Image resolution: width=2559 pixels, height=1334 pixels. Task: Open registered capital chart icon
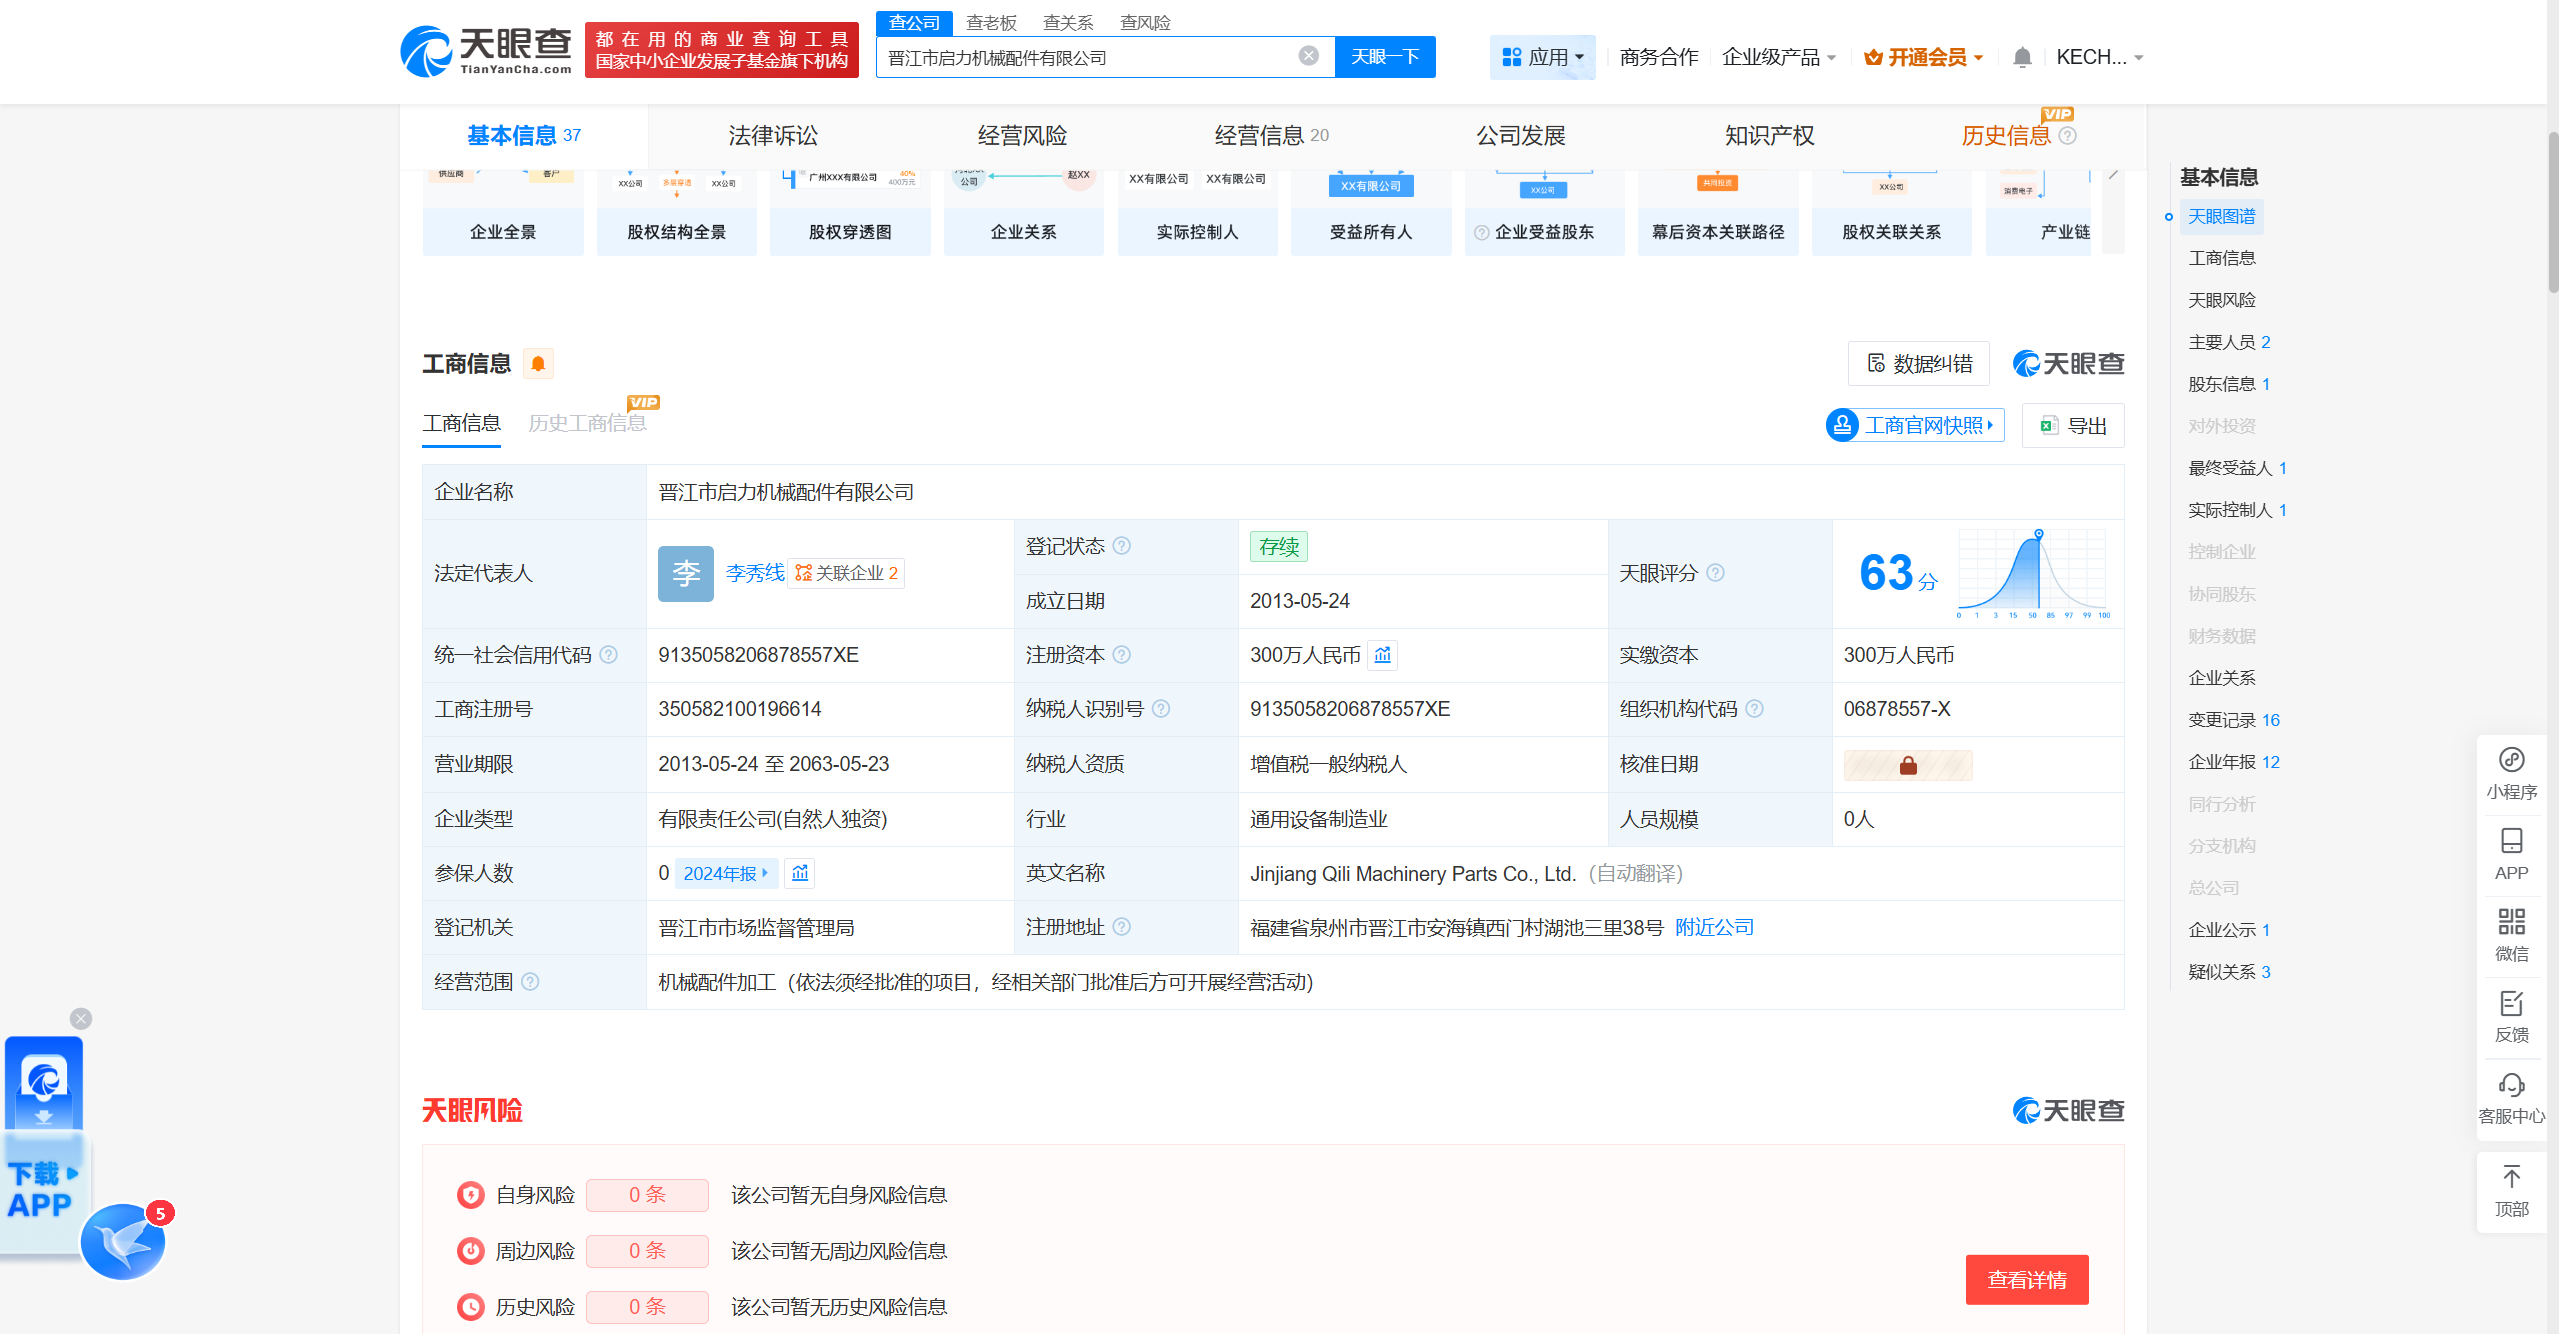coord(1382,655)
